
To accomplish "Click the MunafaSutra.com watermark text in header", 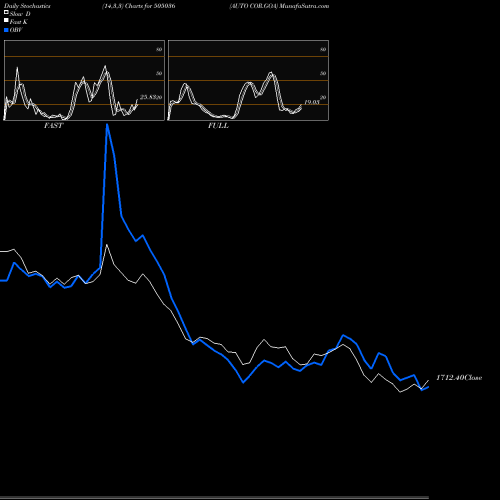I will coord(304,6).
